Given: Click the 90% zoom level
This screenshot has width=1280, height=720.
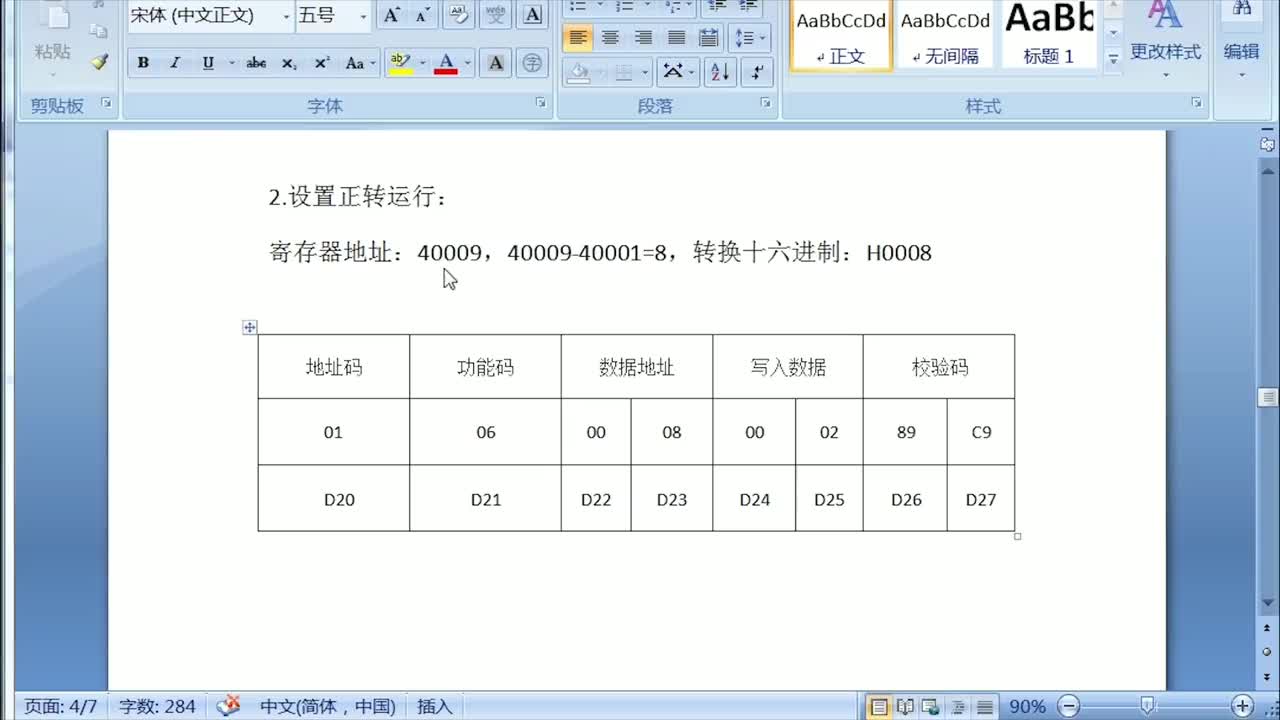Looking at the screenshot, I should [x=1027, y=706].
